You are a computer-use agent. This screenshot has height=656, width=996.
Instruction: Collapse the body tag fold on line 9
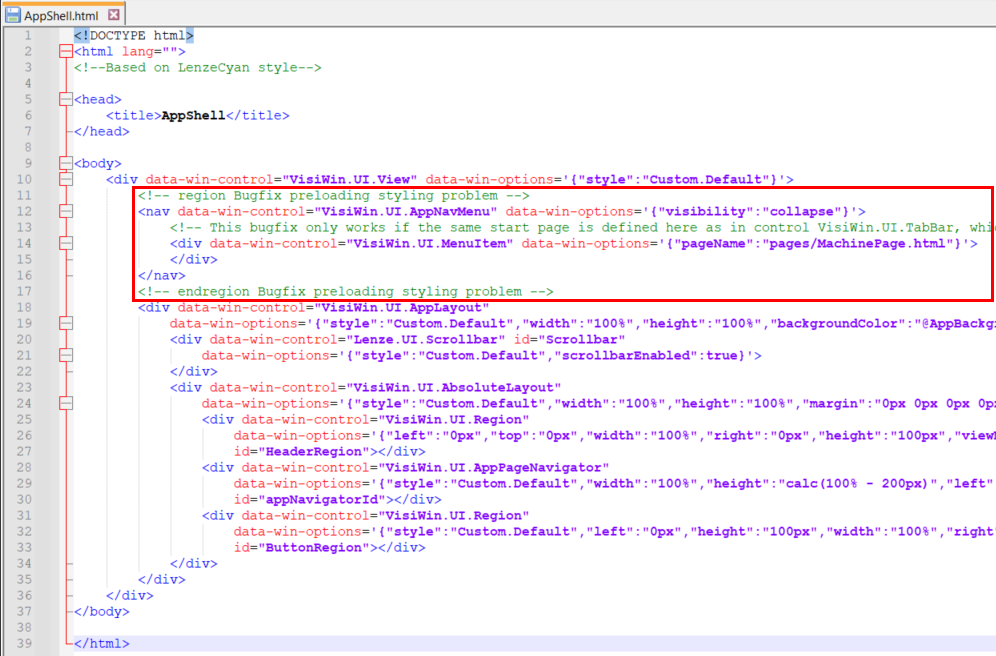tap(66, 164)
